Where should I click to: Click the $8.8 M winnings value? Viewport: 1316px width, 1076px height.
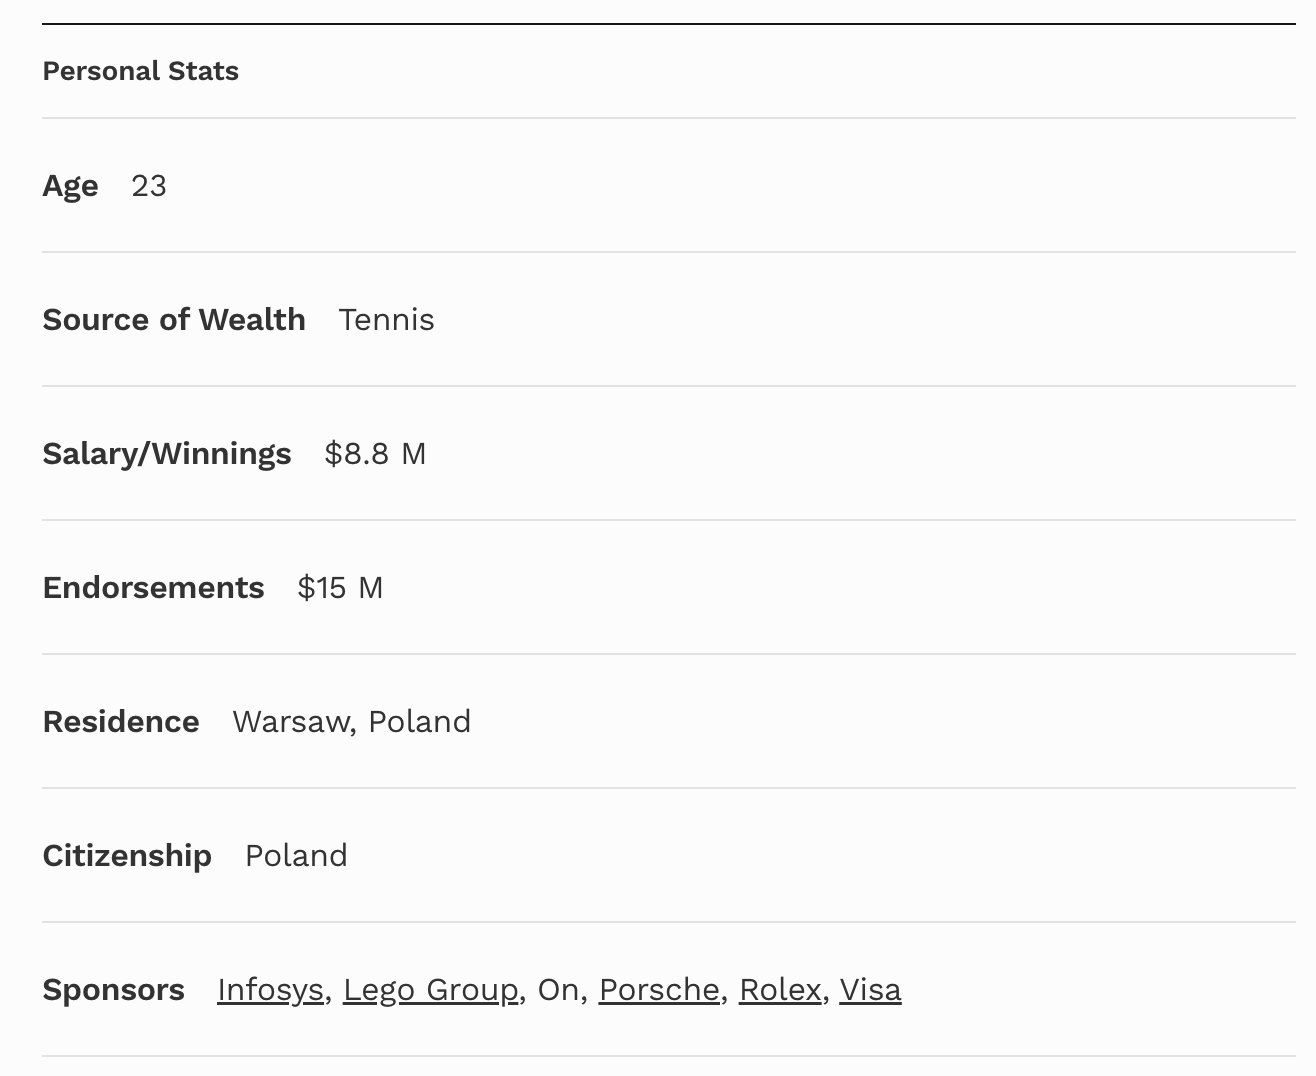375,454
